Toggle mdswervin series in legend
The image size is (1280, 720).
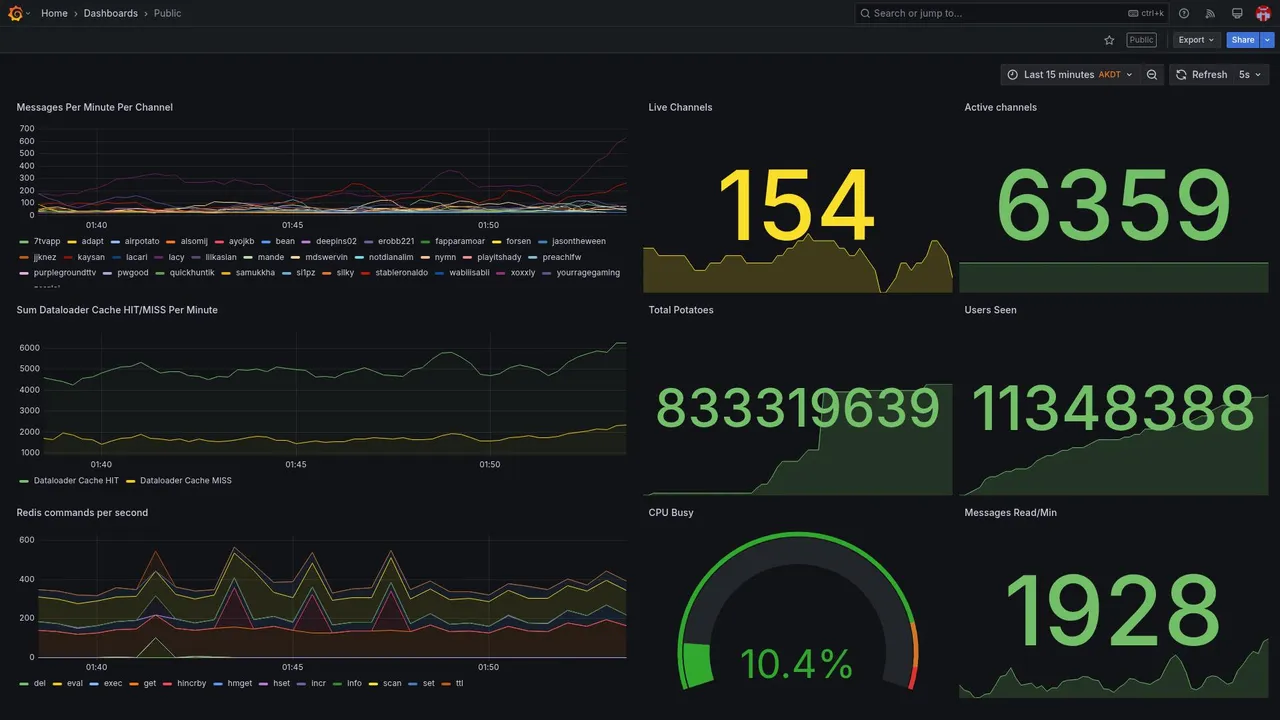326,257
